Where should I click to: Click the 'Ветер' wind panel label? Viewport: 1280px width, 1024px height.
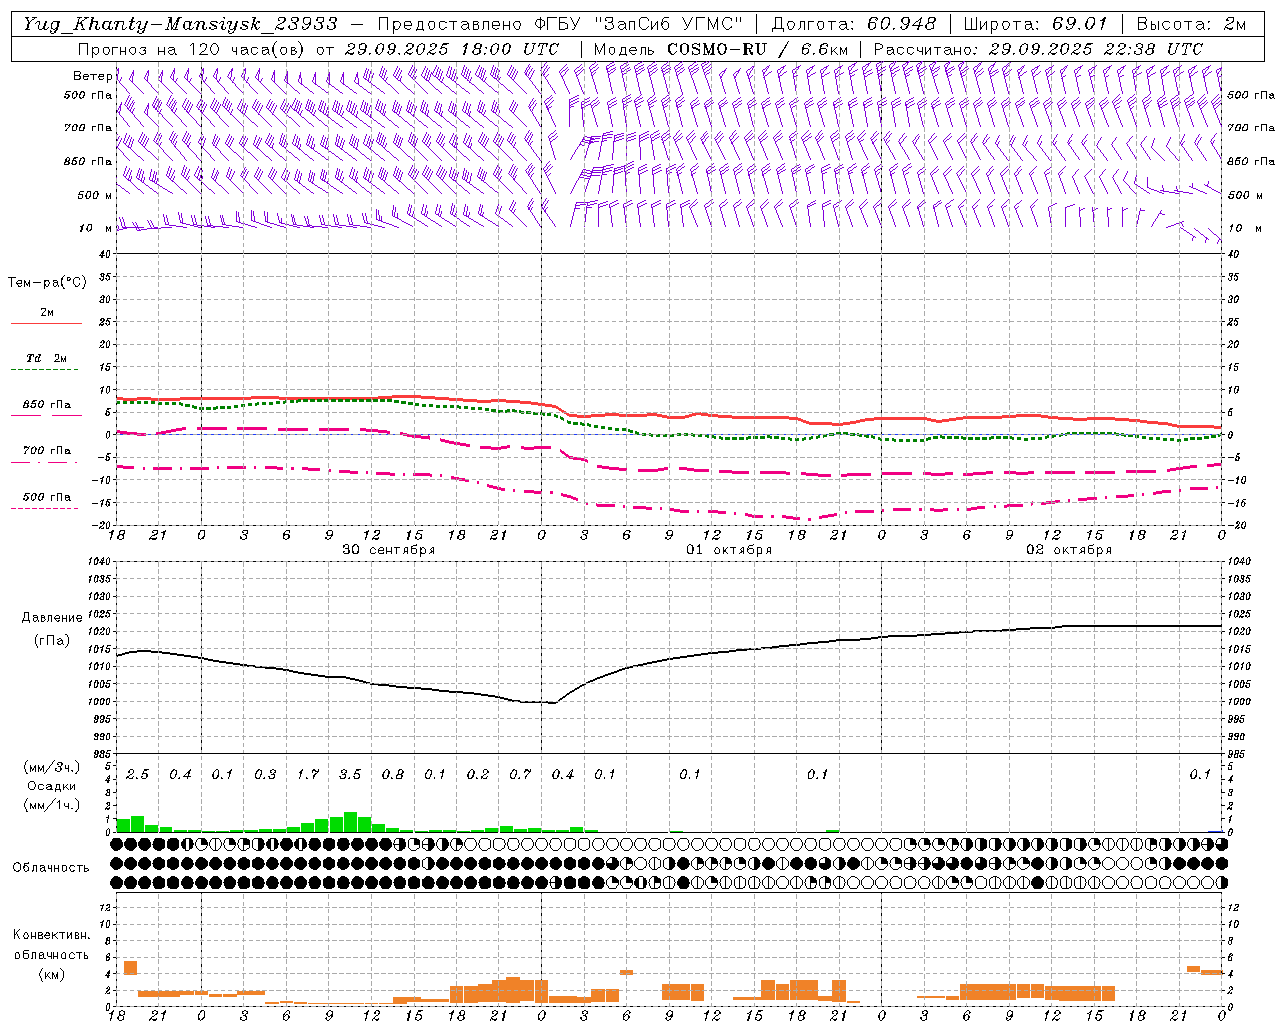(x=93, y=76)
